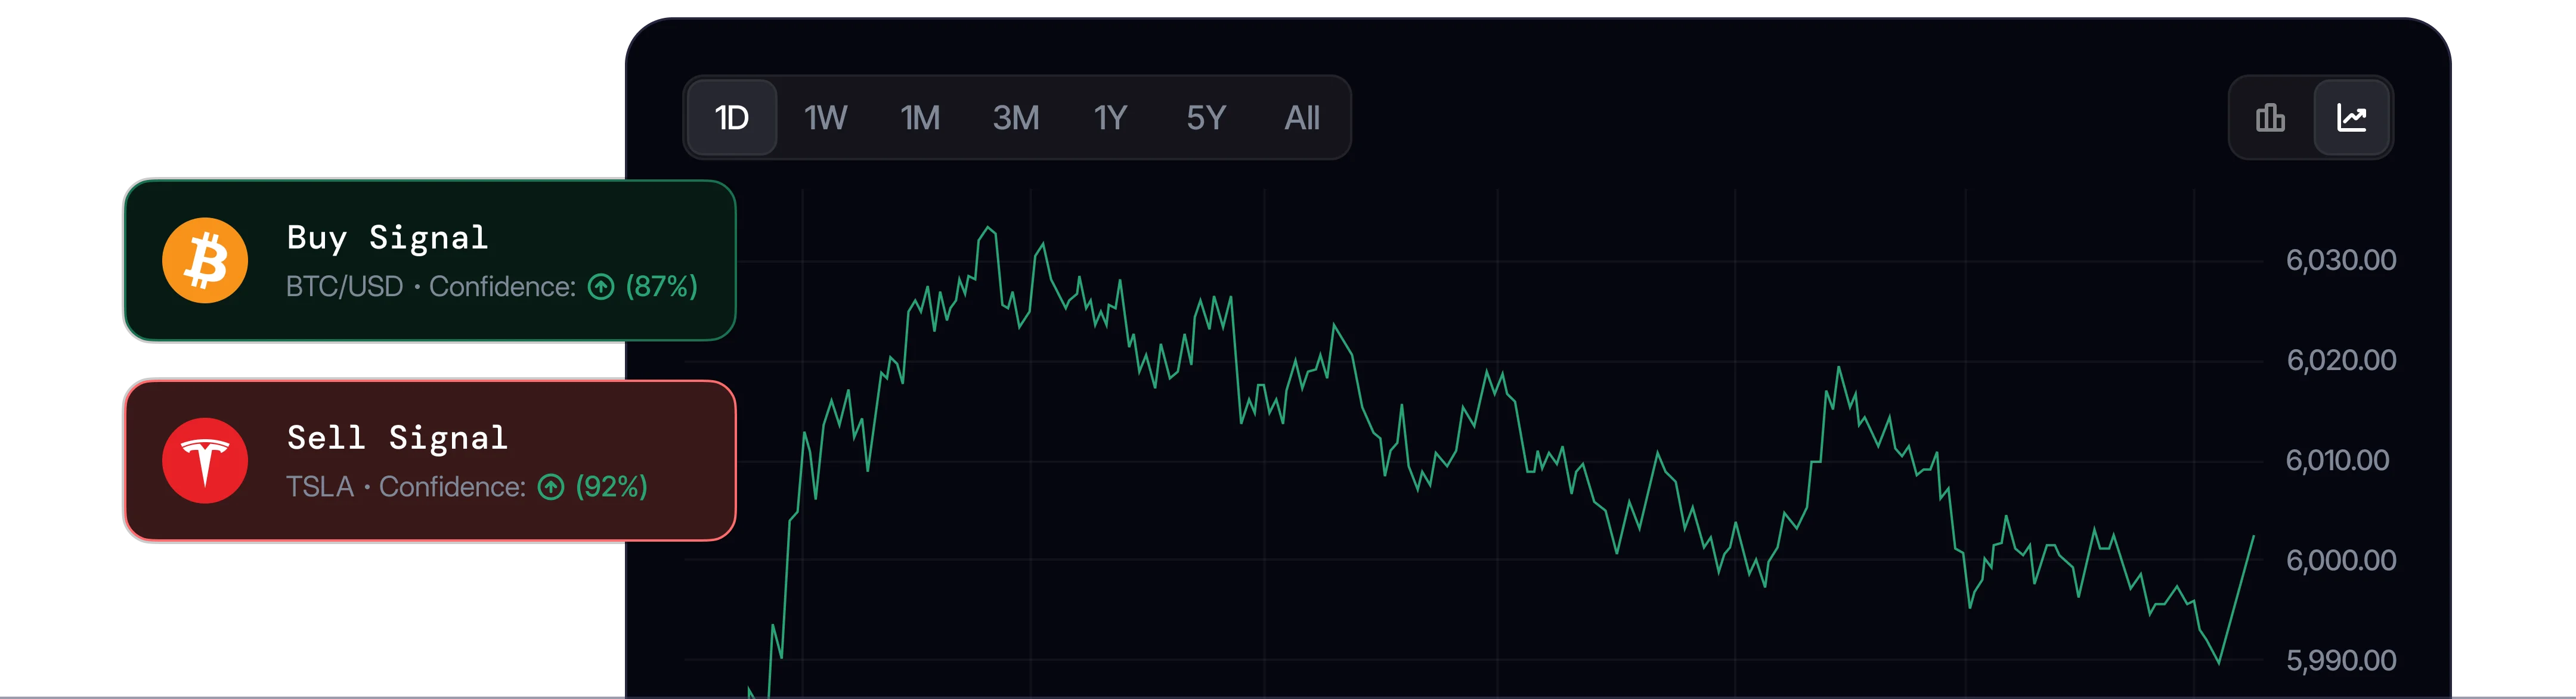Choose the 3M time range

[1016, 118]
